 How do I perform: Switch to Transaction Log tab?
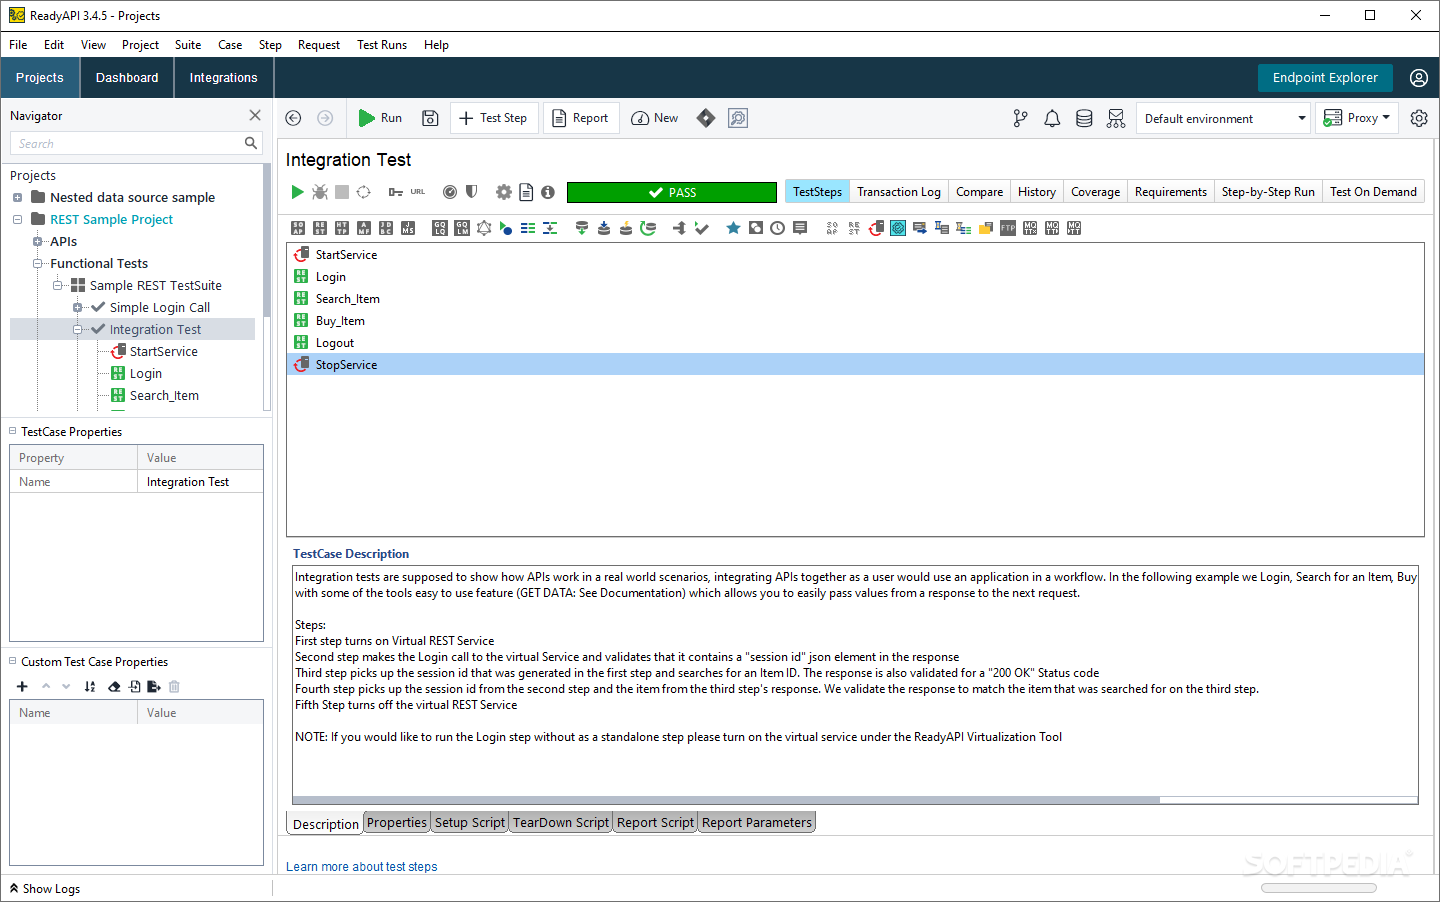[x=898, y=192]
